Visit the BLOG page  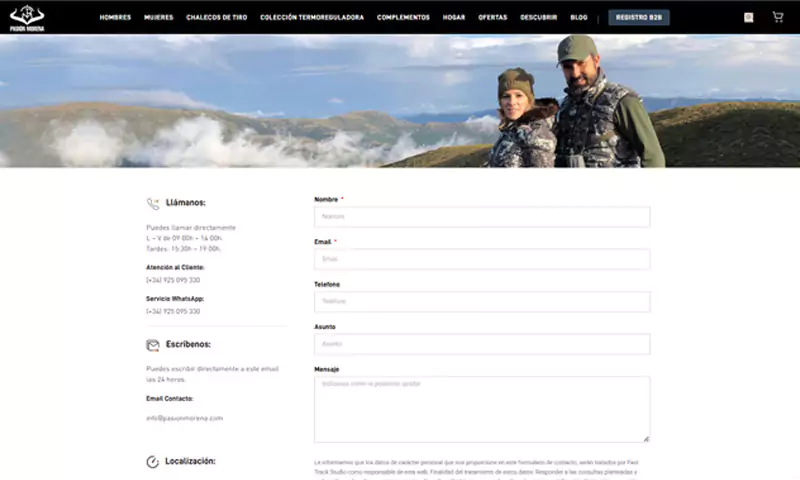click(579, 17)
